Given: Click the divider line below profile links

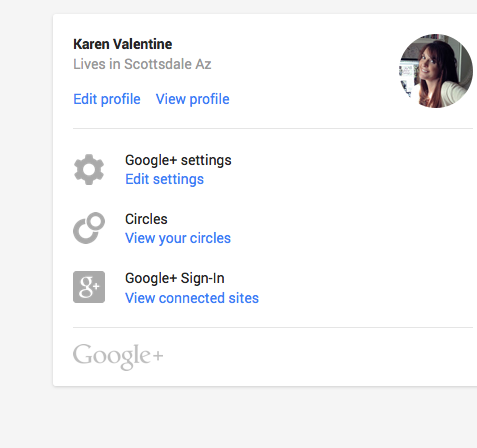Looking at the screenshot, I should tap(273, 128).
